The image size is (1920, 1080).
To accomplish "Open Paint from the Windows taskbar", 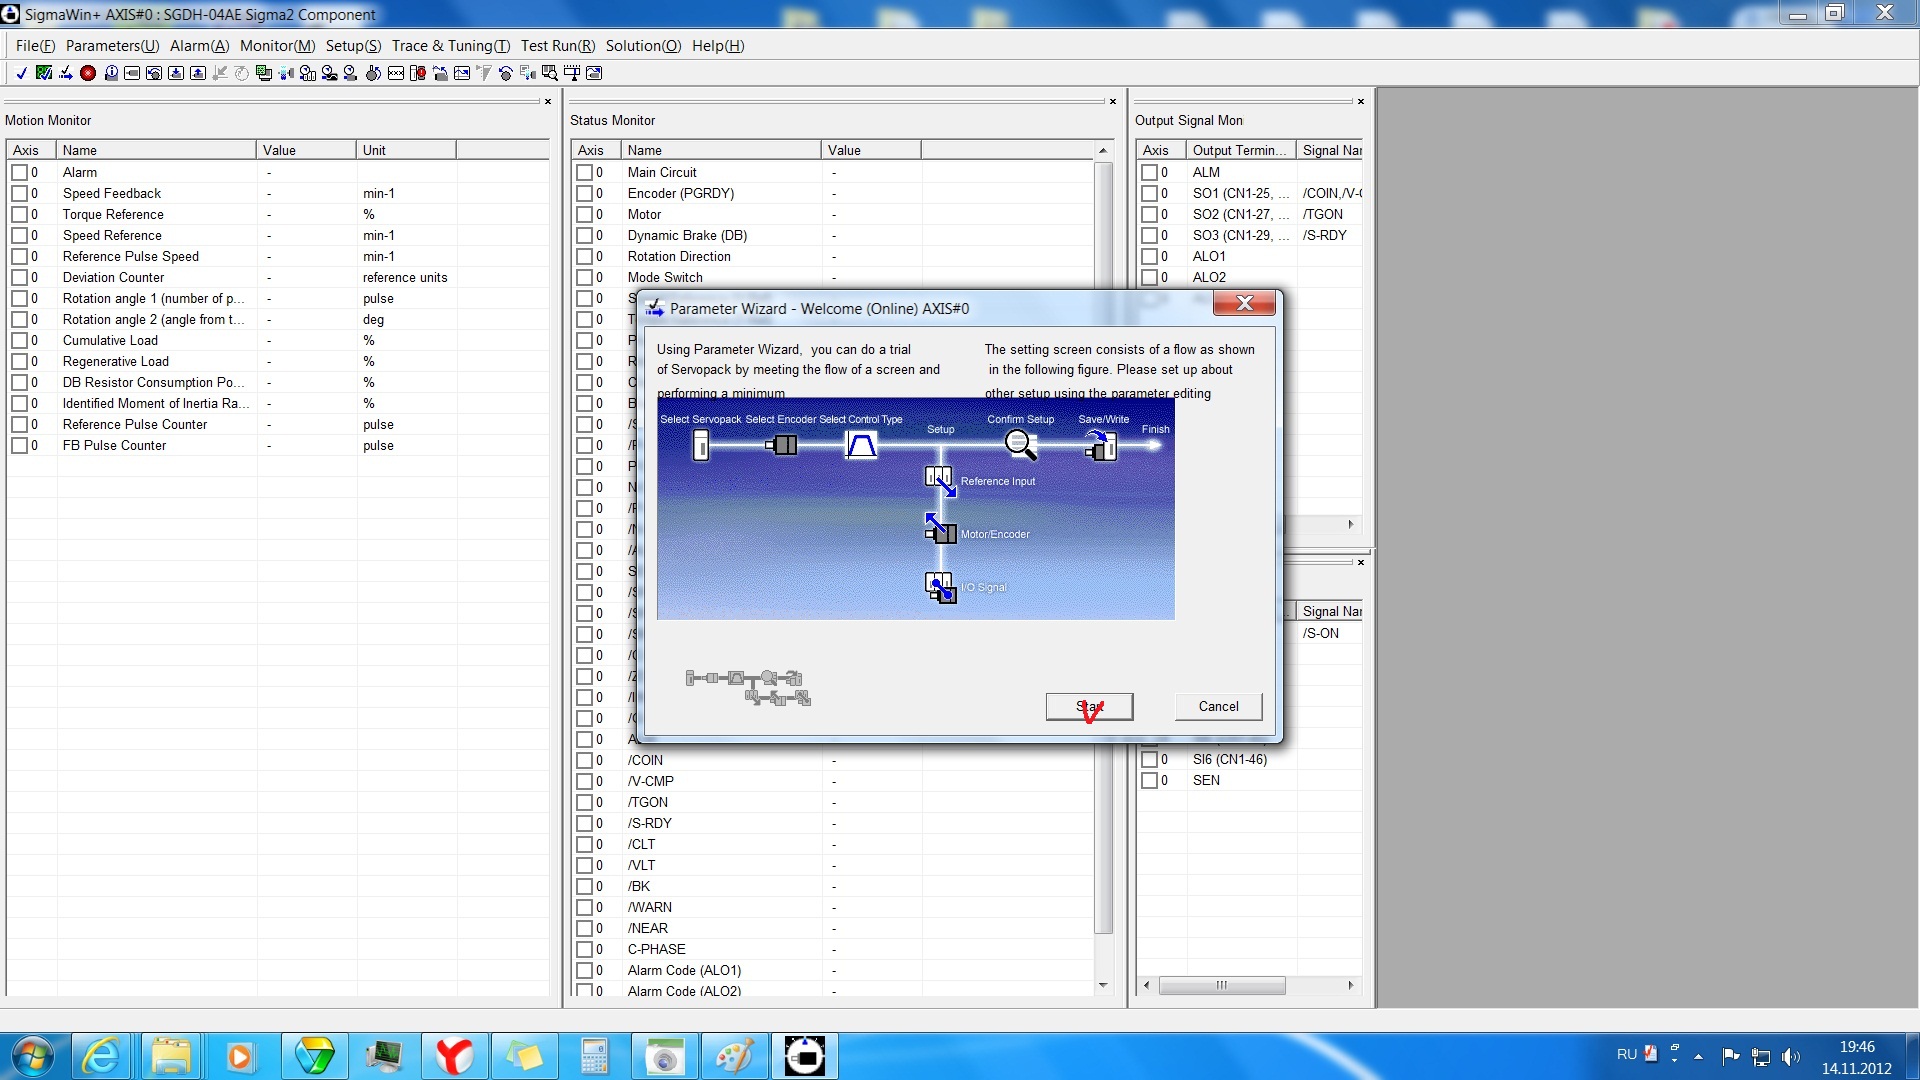I will 735,1056.
